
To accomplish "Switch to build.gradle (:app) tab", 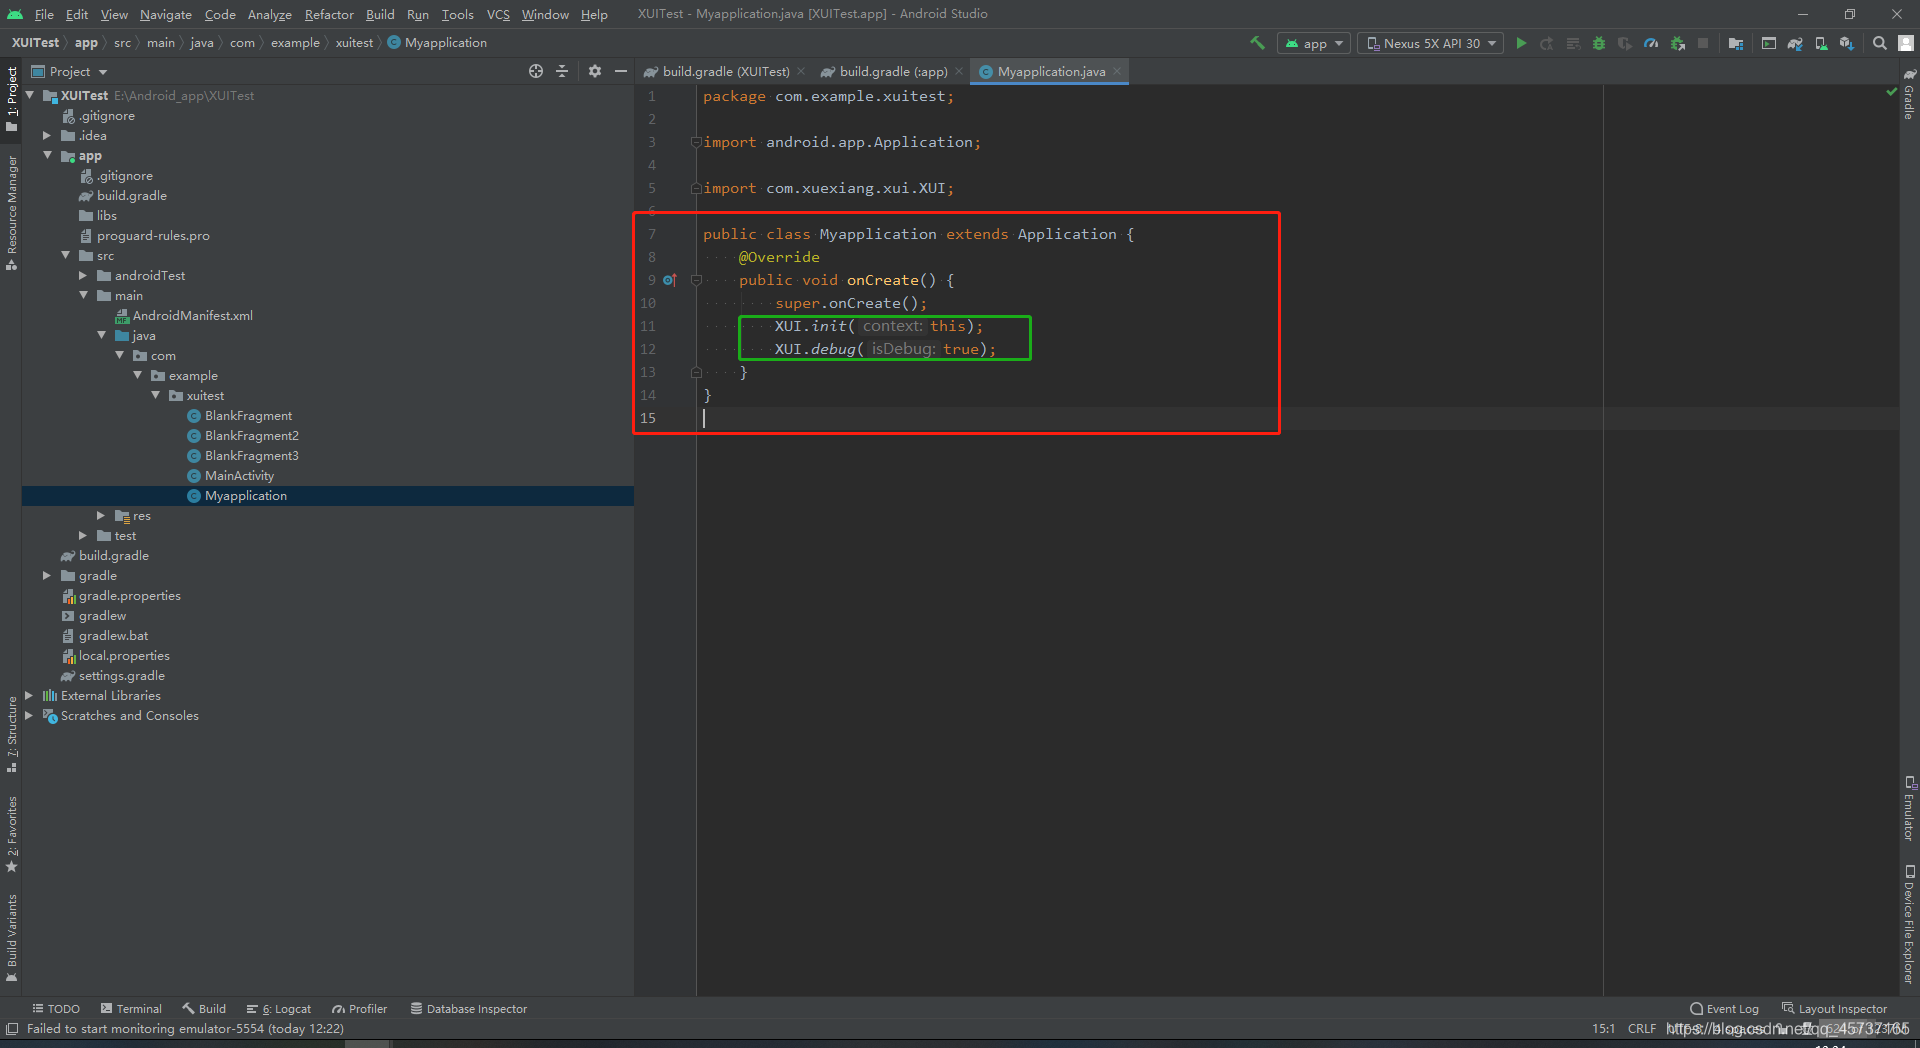I will coord(893,71).
